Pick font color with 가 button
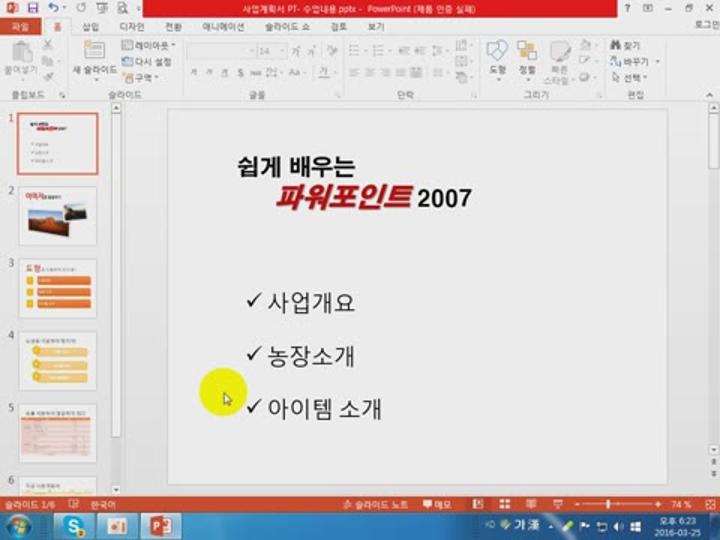 [x=324, y=73]
